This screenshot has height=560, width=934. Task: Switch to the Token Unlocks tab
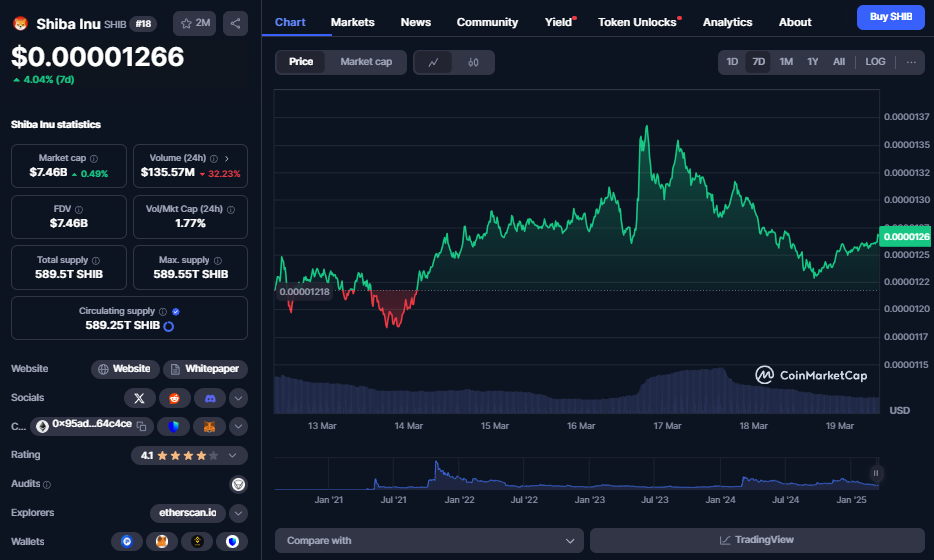coord(638,22)
